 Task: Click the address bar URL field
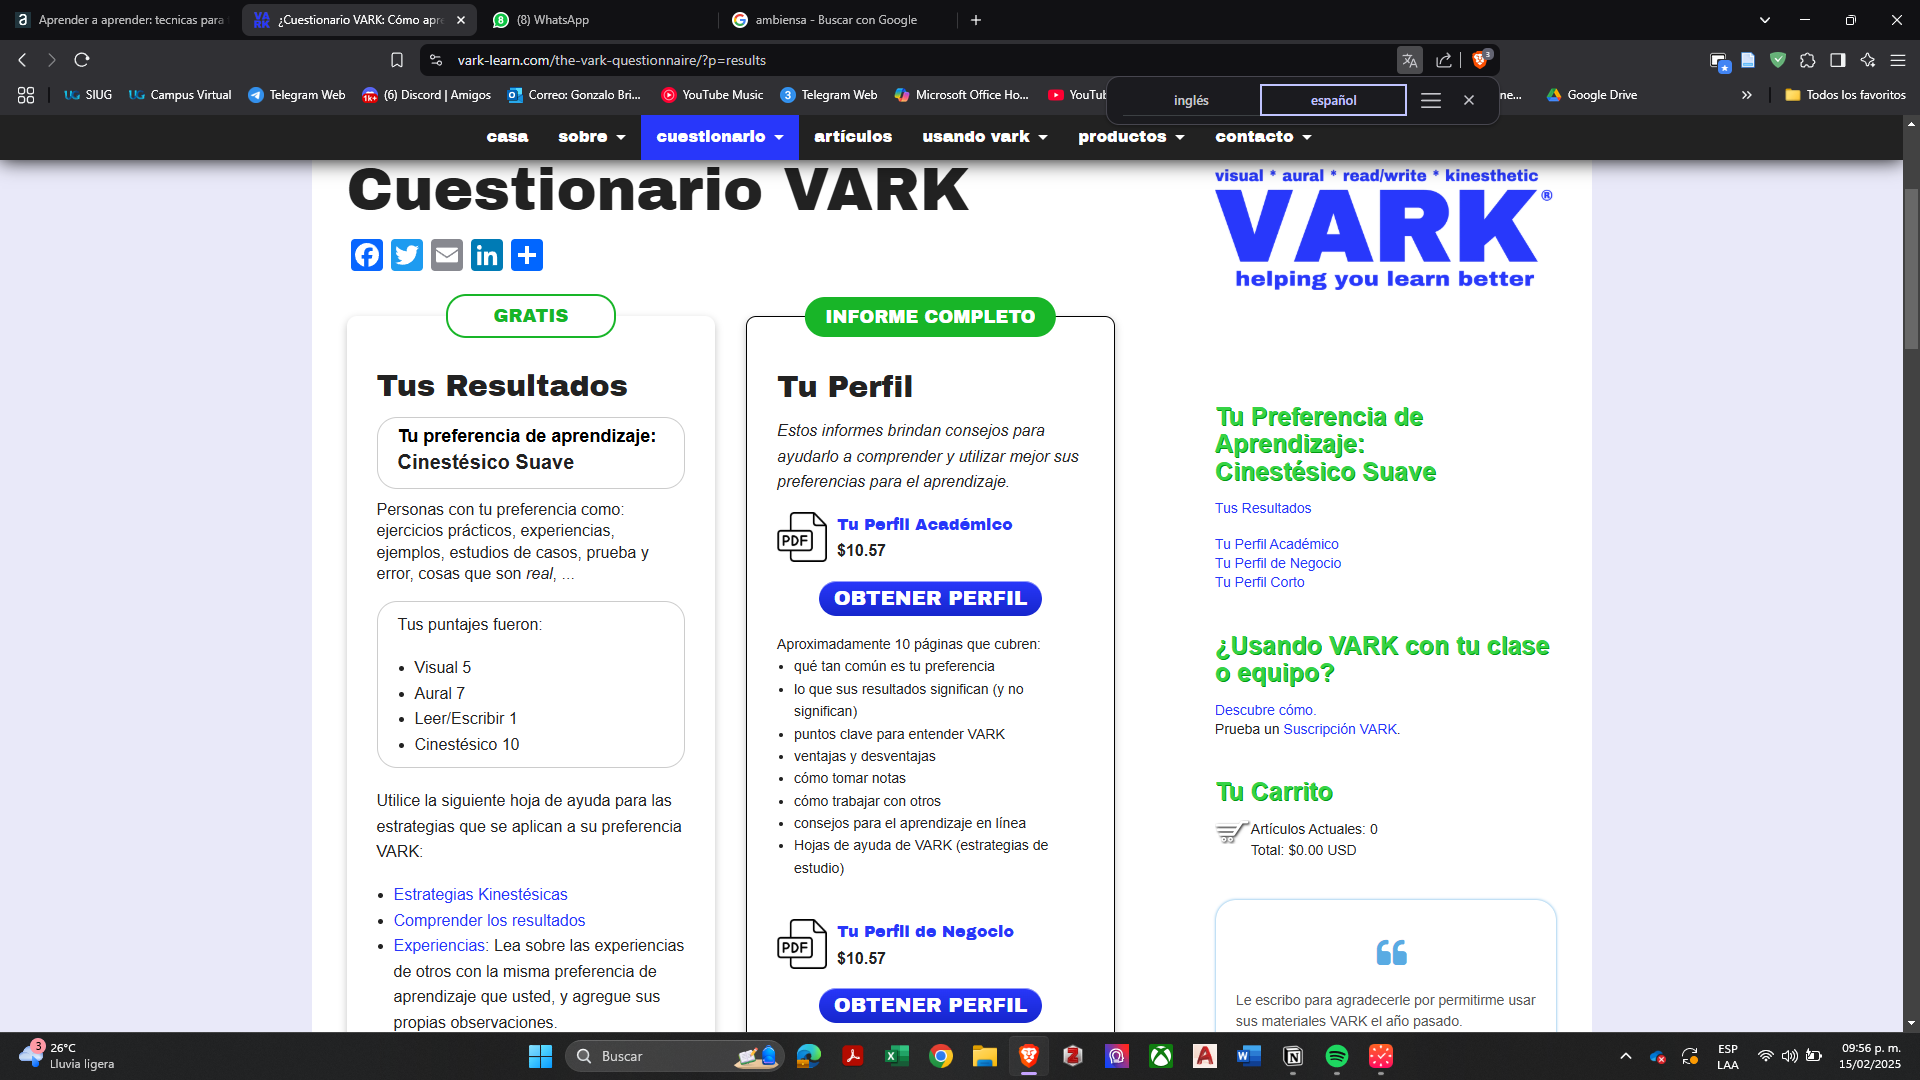click(x=920, y=60)
